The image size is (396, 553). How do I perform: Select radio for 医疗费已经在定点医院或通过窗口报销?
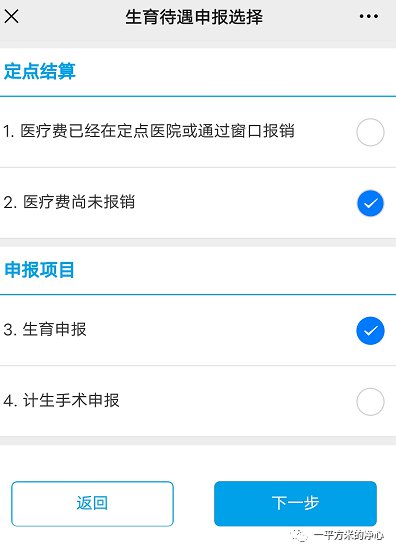[x=370, y=132]
